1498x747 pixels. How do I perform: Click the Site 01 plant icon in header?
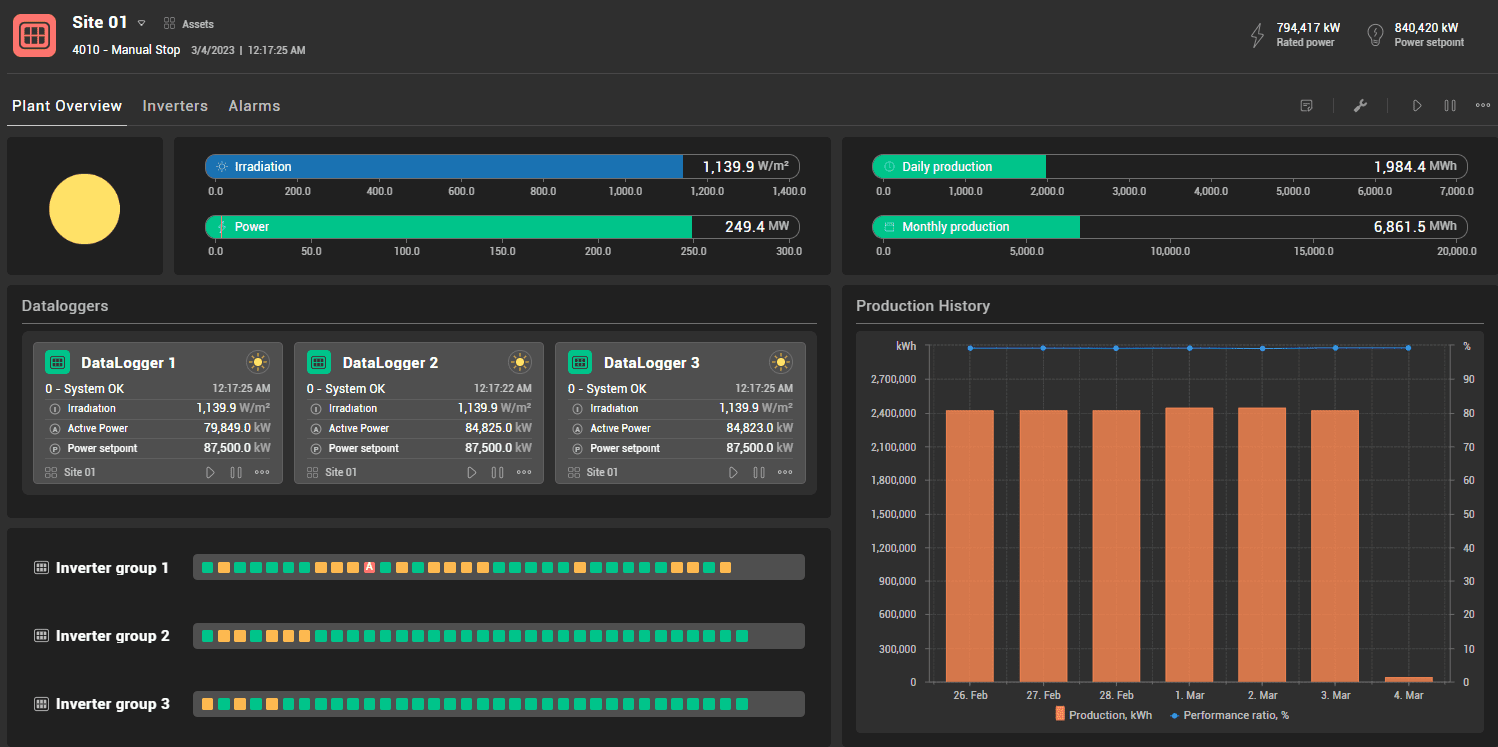34,34
